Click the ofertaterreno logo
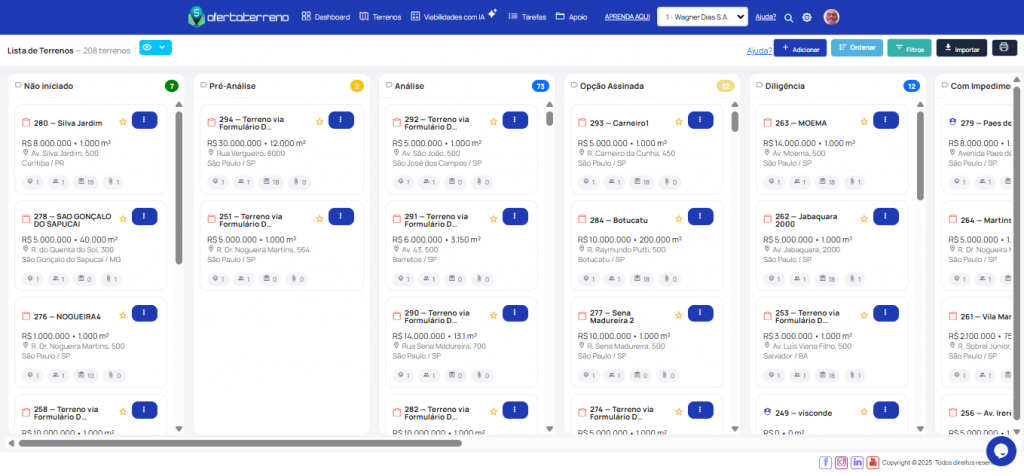1024x476 pixels. [x=238, y=17]
